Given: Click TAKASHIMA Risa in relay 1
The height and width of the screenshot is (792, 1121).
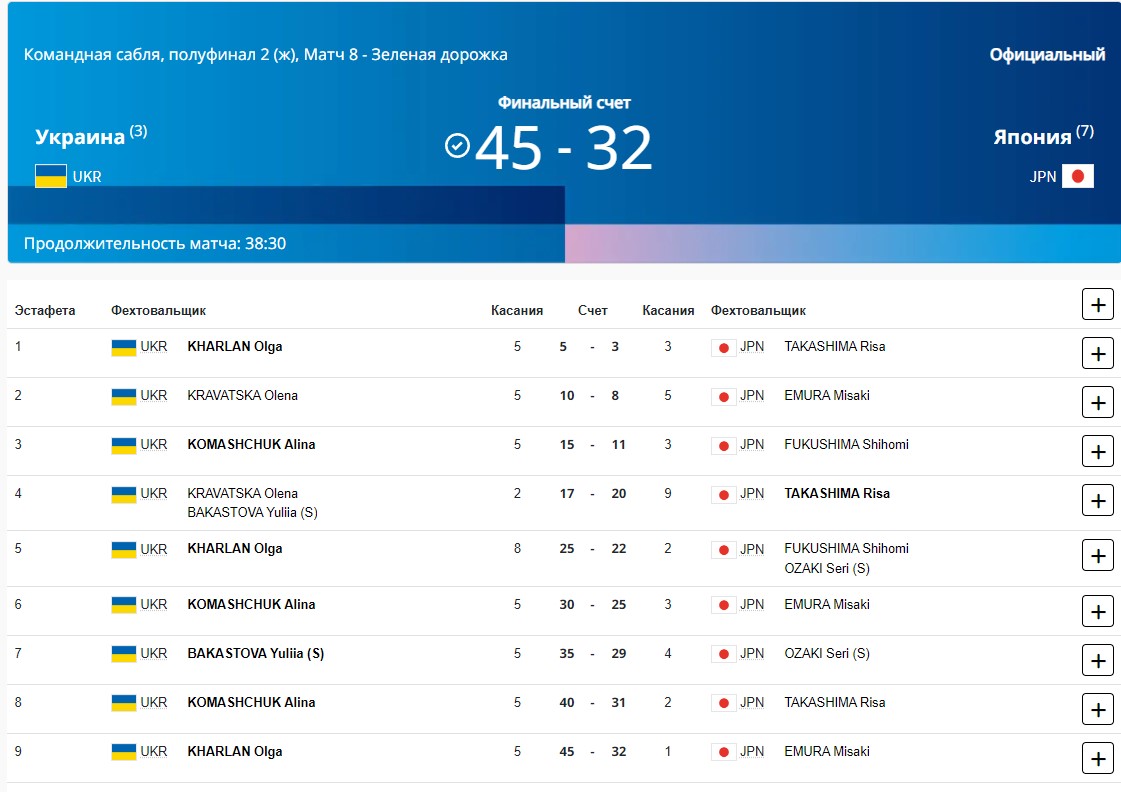Looking at the screenshot, I should 834,347.
